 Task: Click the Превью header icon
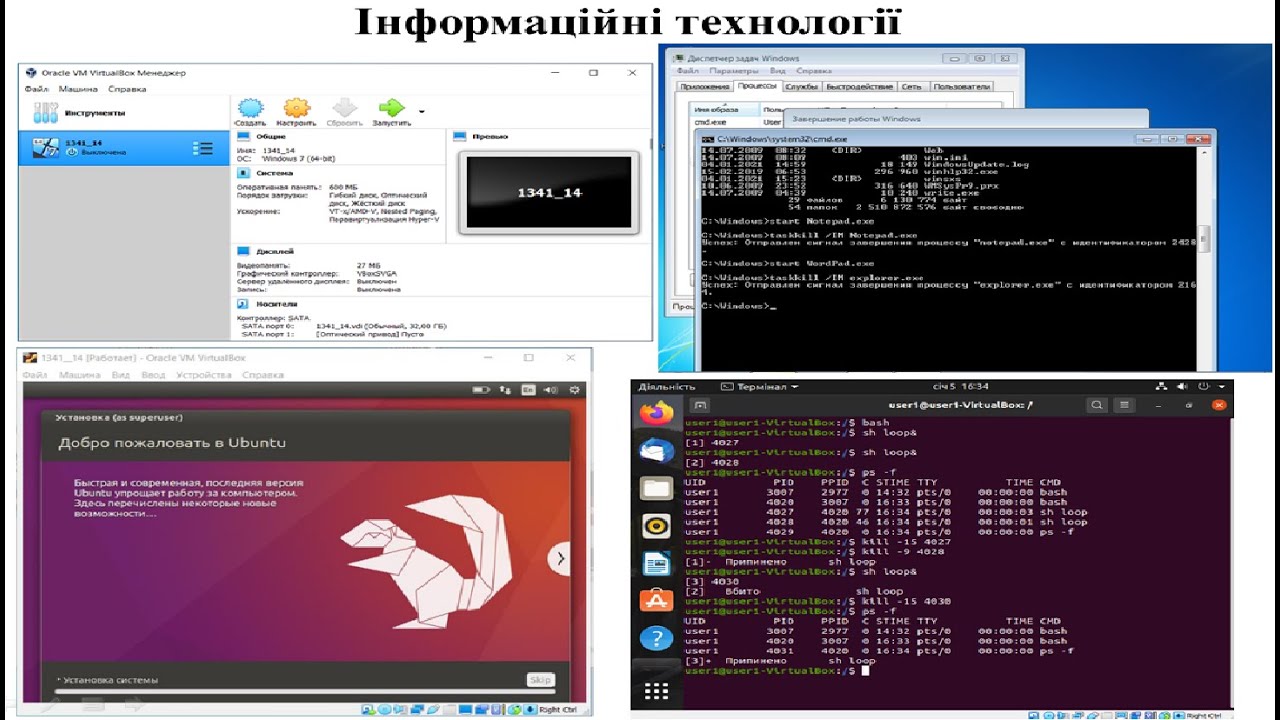click(460, 136)
